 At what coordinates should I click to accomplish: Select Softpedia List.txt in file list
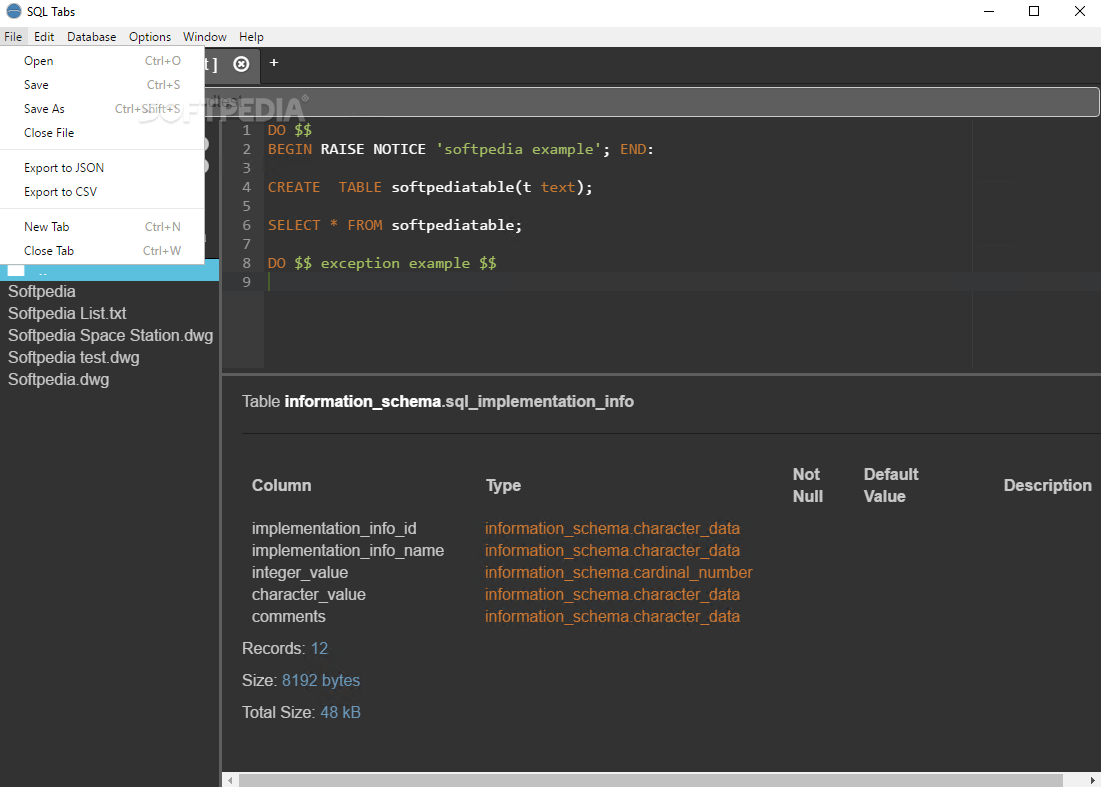(67, 313)
